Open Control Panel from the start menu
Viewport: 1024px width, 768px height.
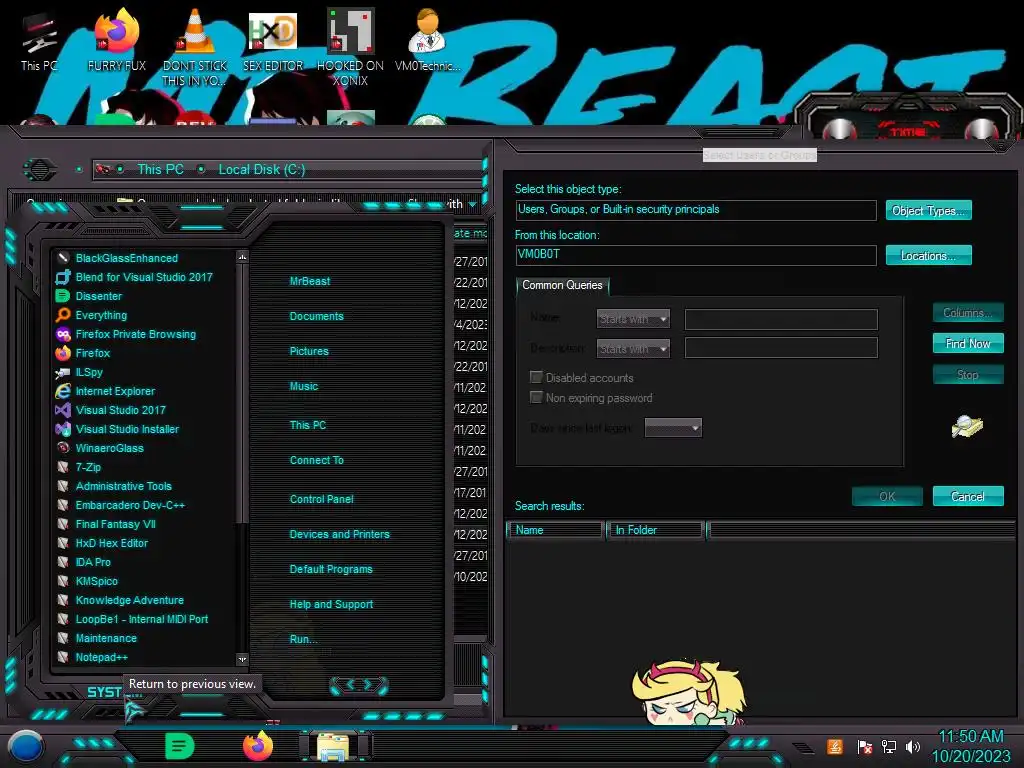click(x=321, y=499)
